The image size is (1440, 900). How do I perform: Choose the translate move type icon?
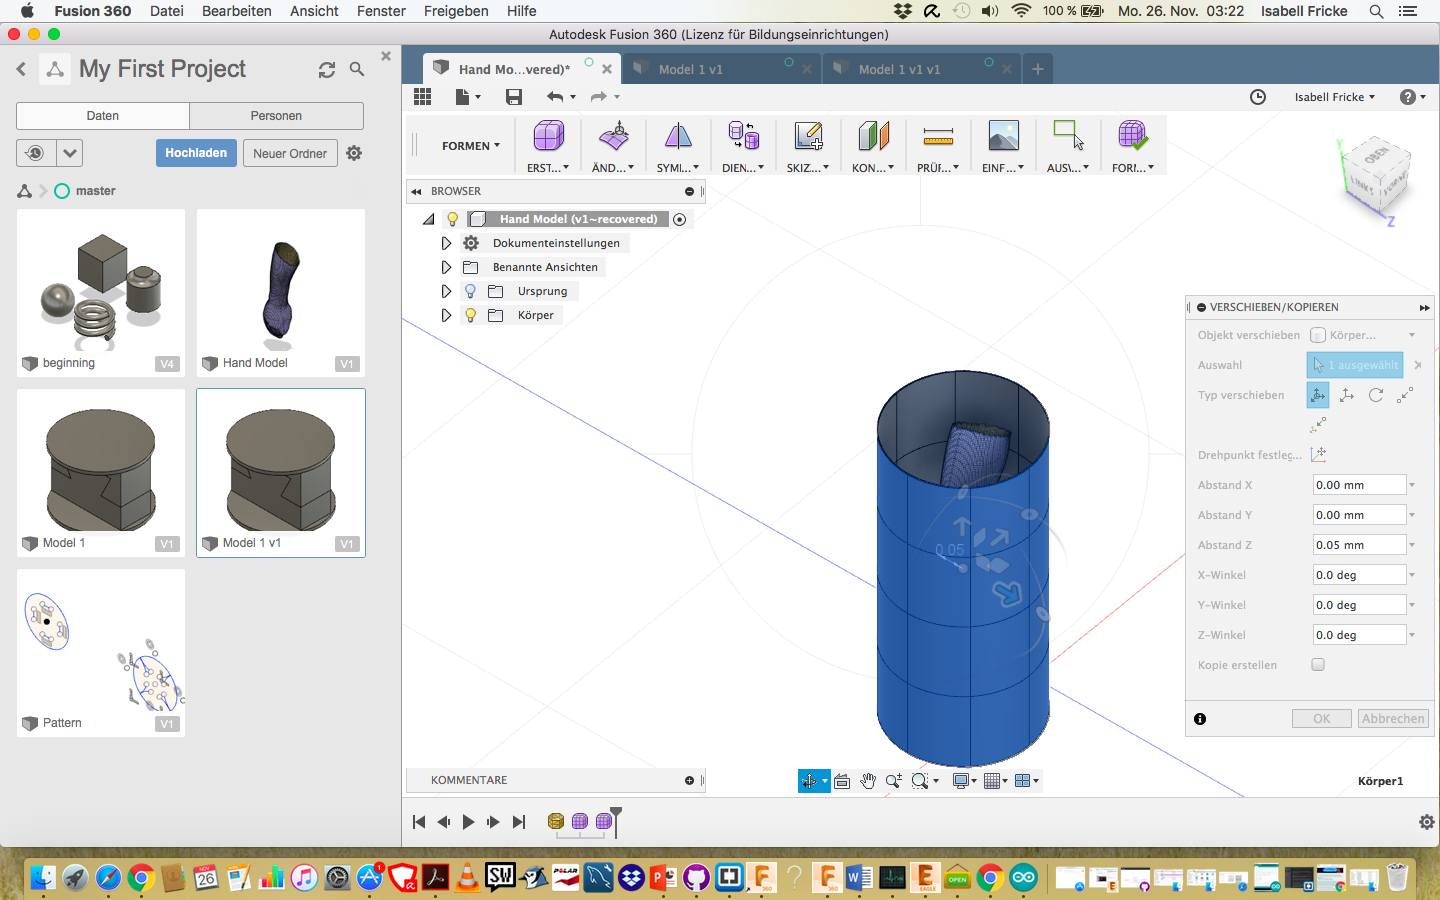(1347, 395)
